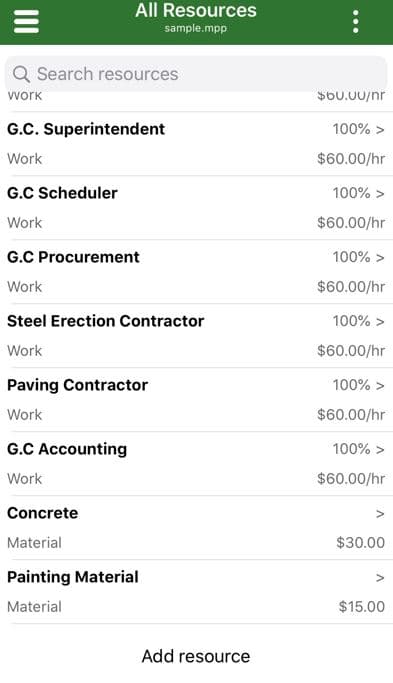This screenshot has height=683, width=393.
Task: Tap the Add resource button
Action: 196,656
